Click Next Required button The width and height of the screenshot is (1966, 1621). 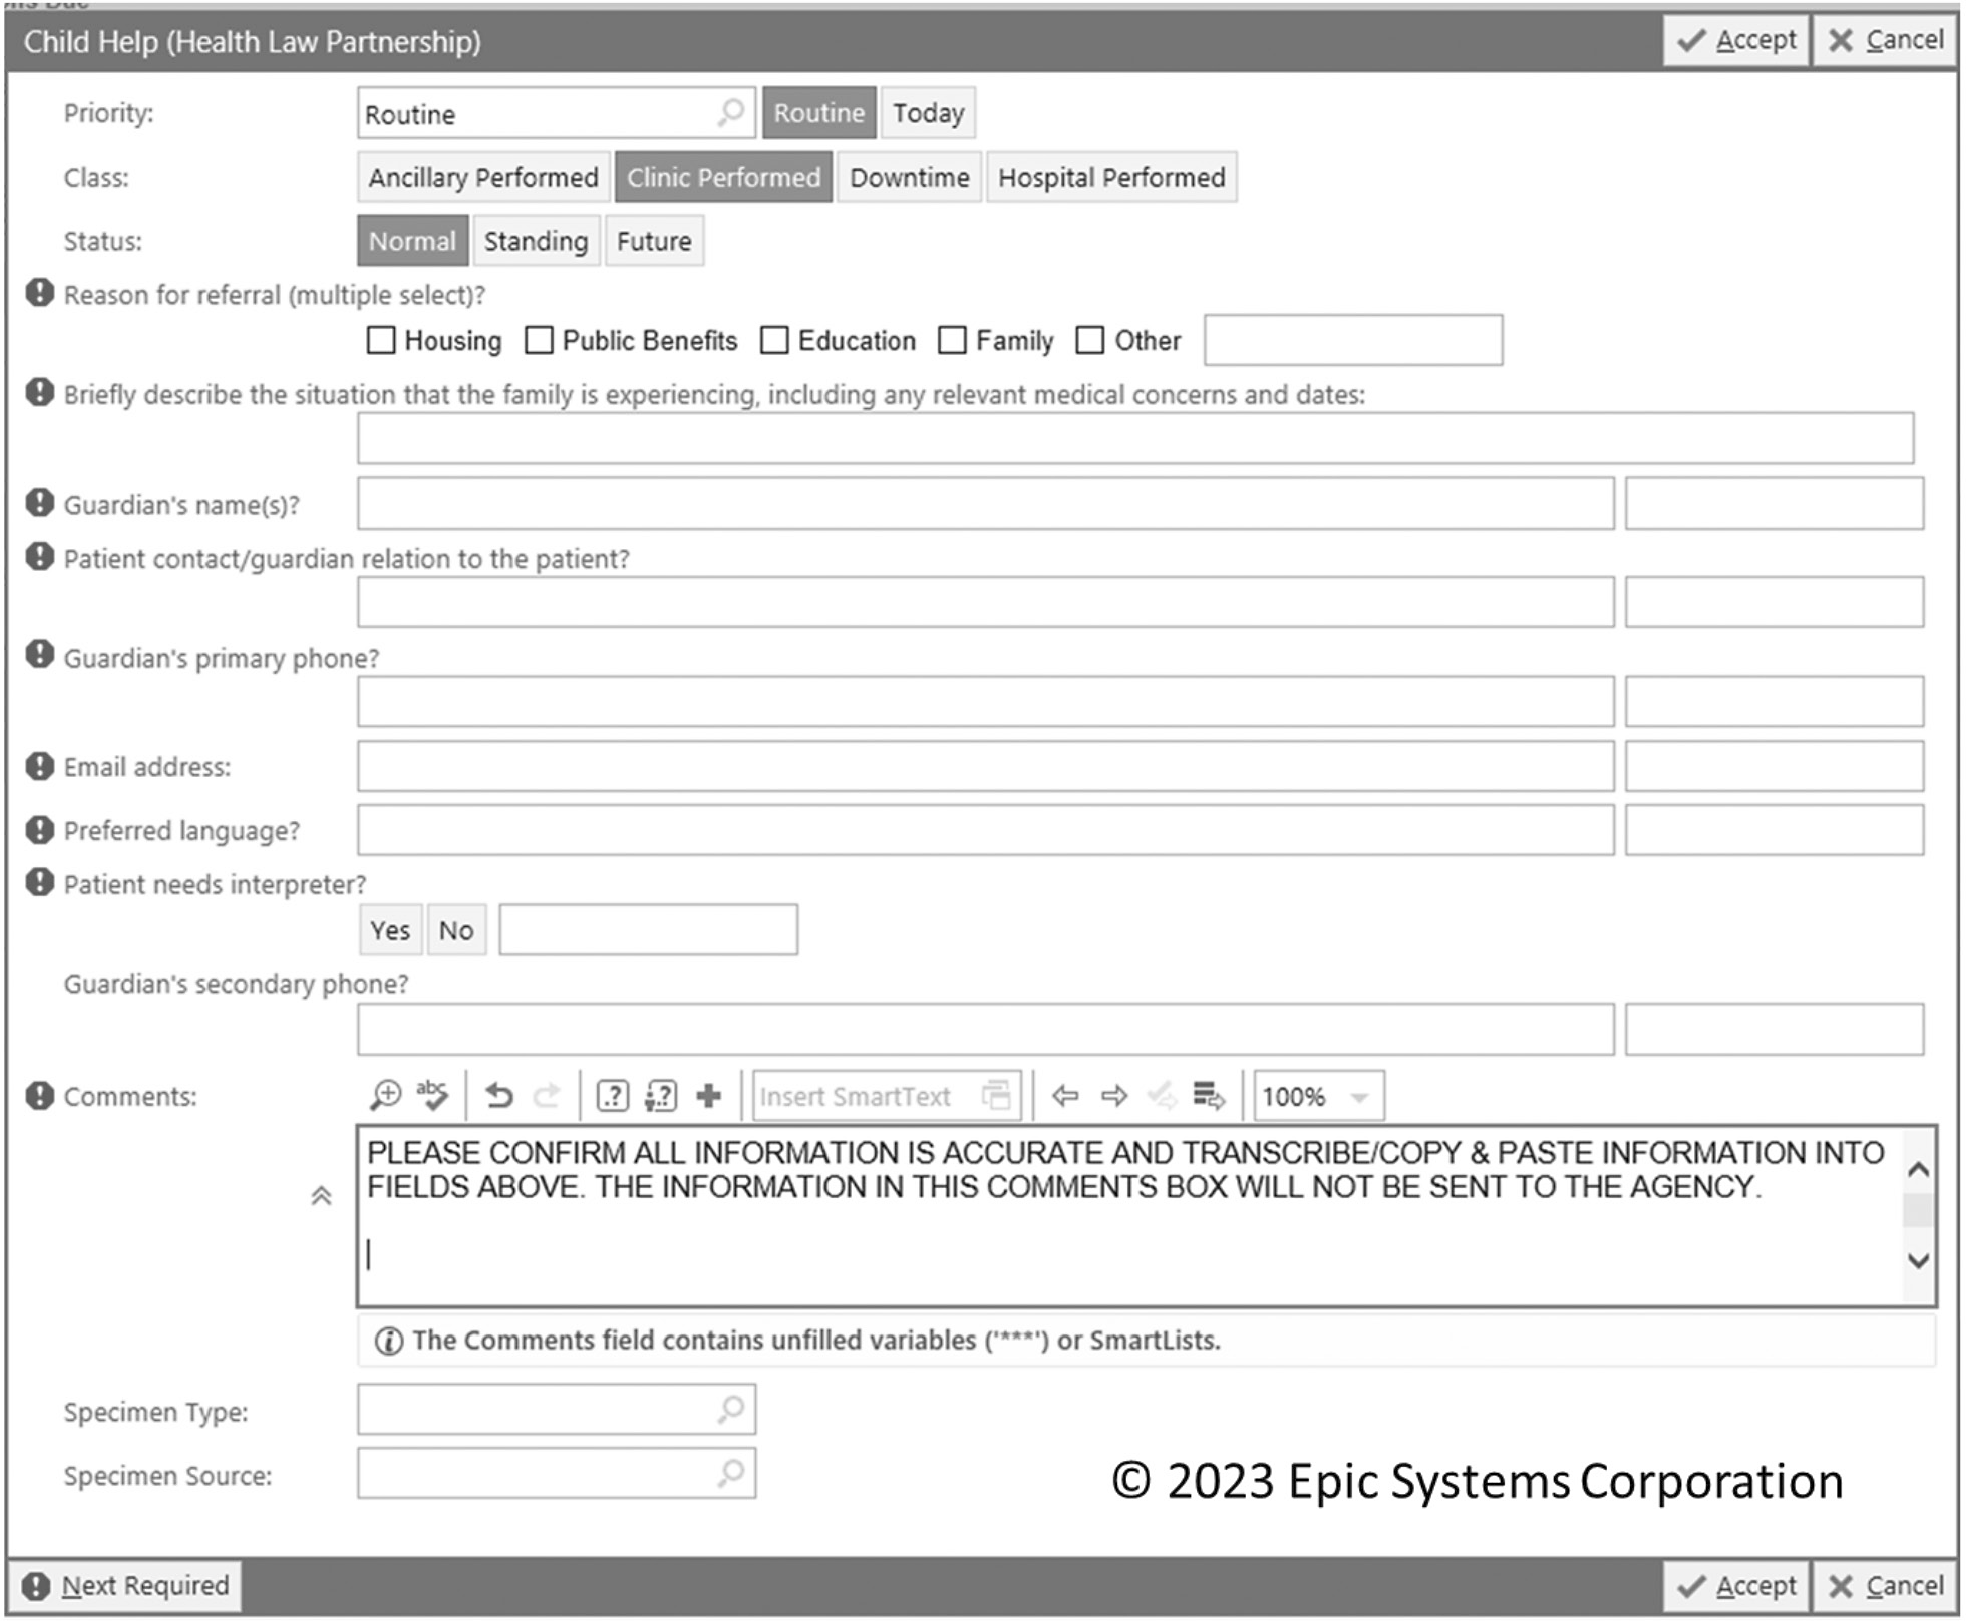[126, 1586]
